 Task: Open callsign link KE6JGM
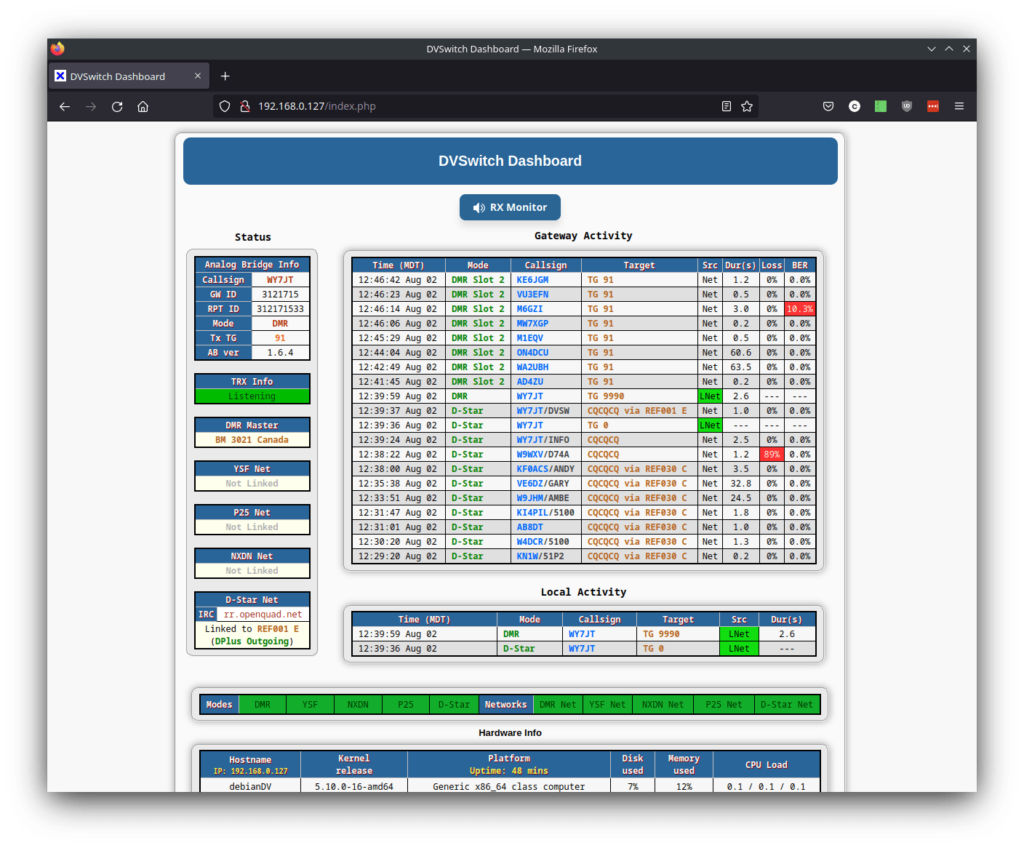click(x=532, y=280)
